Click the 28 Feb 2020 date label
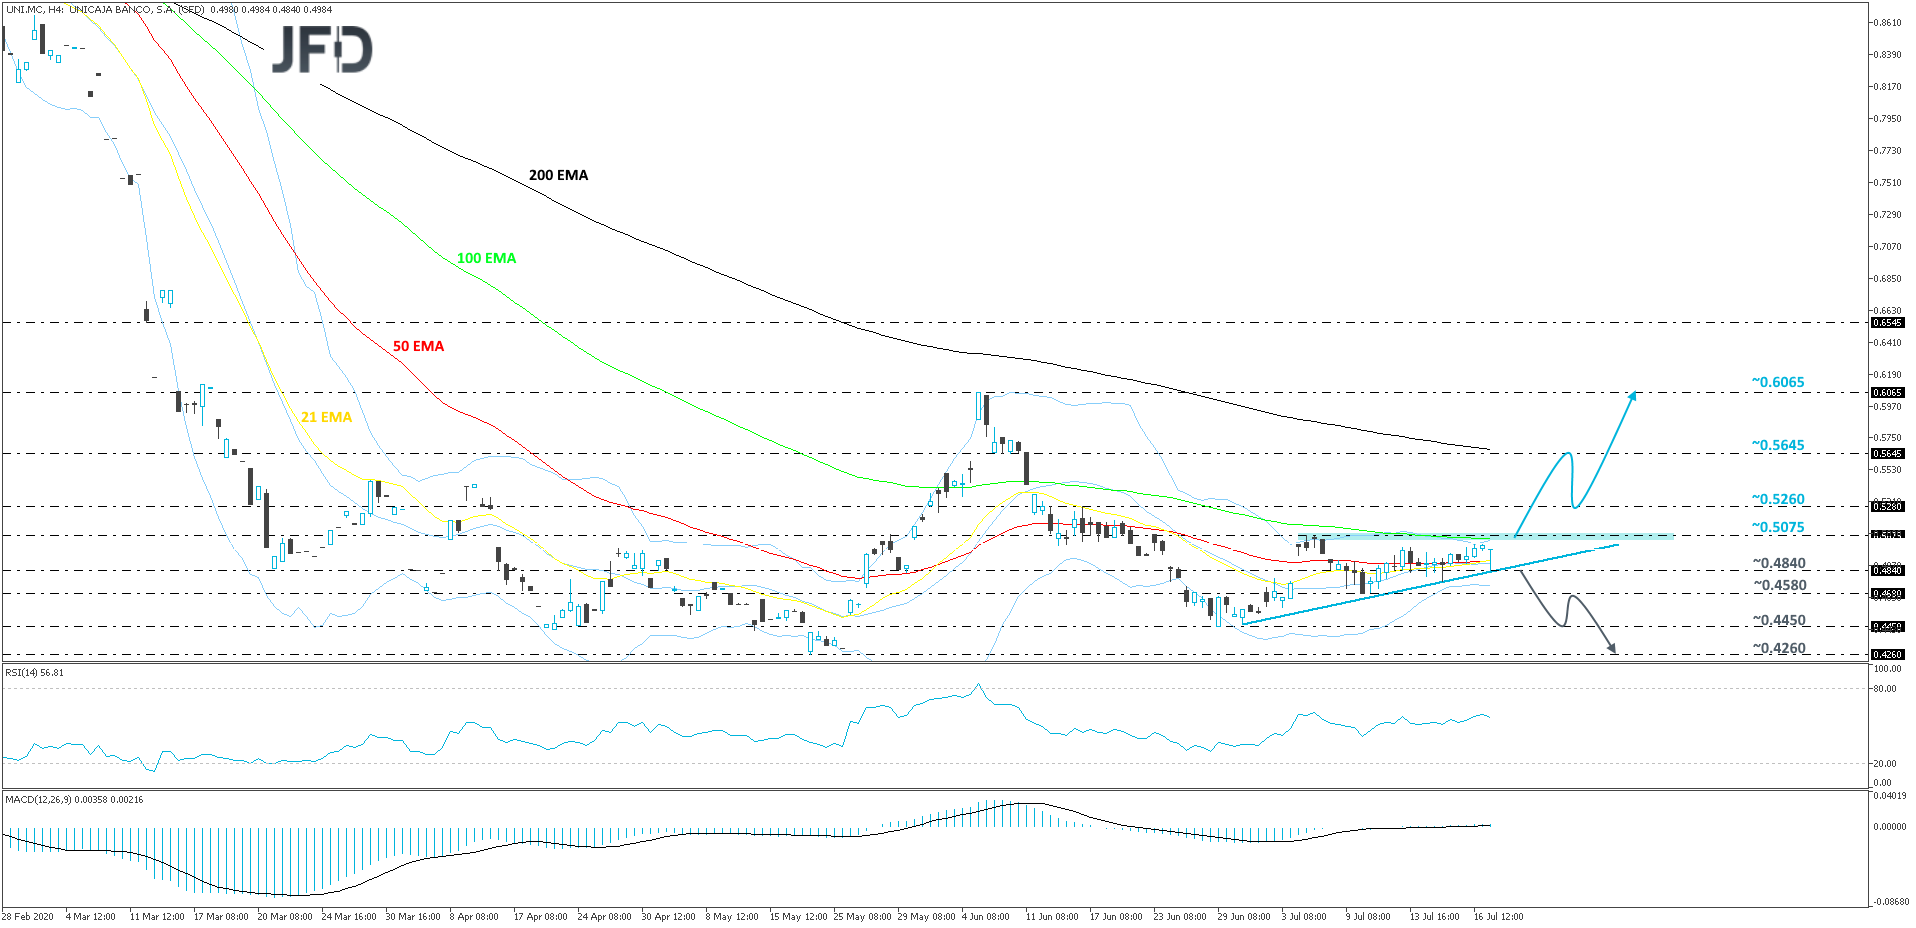 (29, 916)
